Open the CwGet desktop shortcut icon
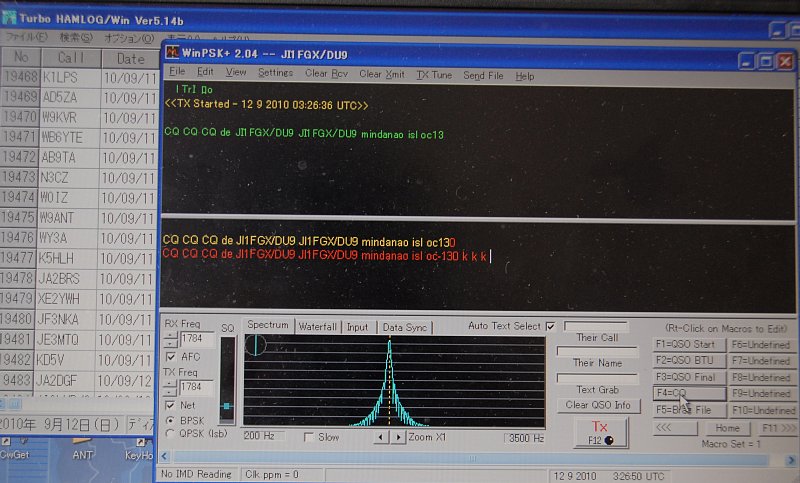 (14, 449)
